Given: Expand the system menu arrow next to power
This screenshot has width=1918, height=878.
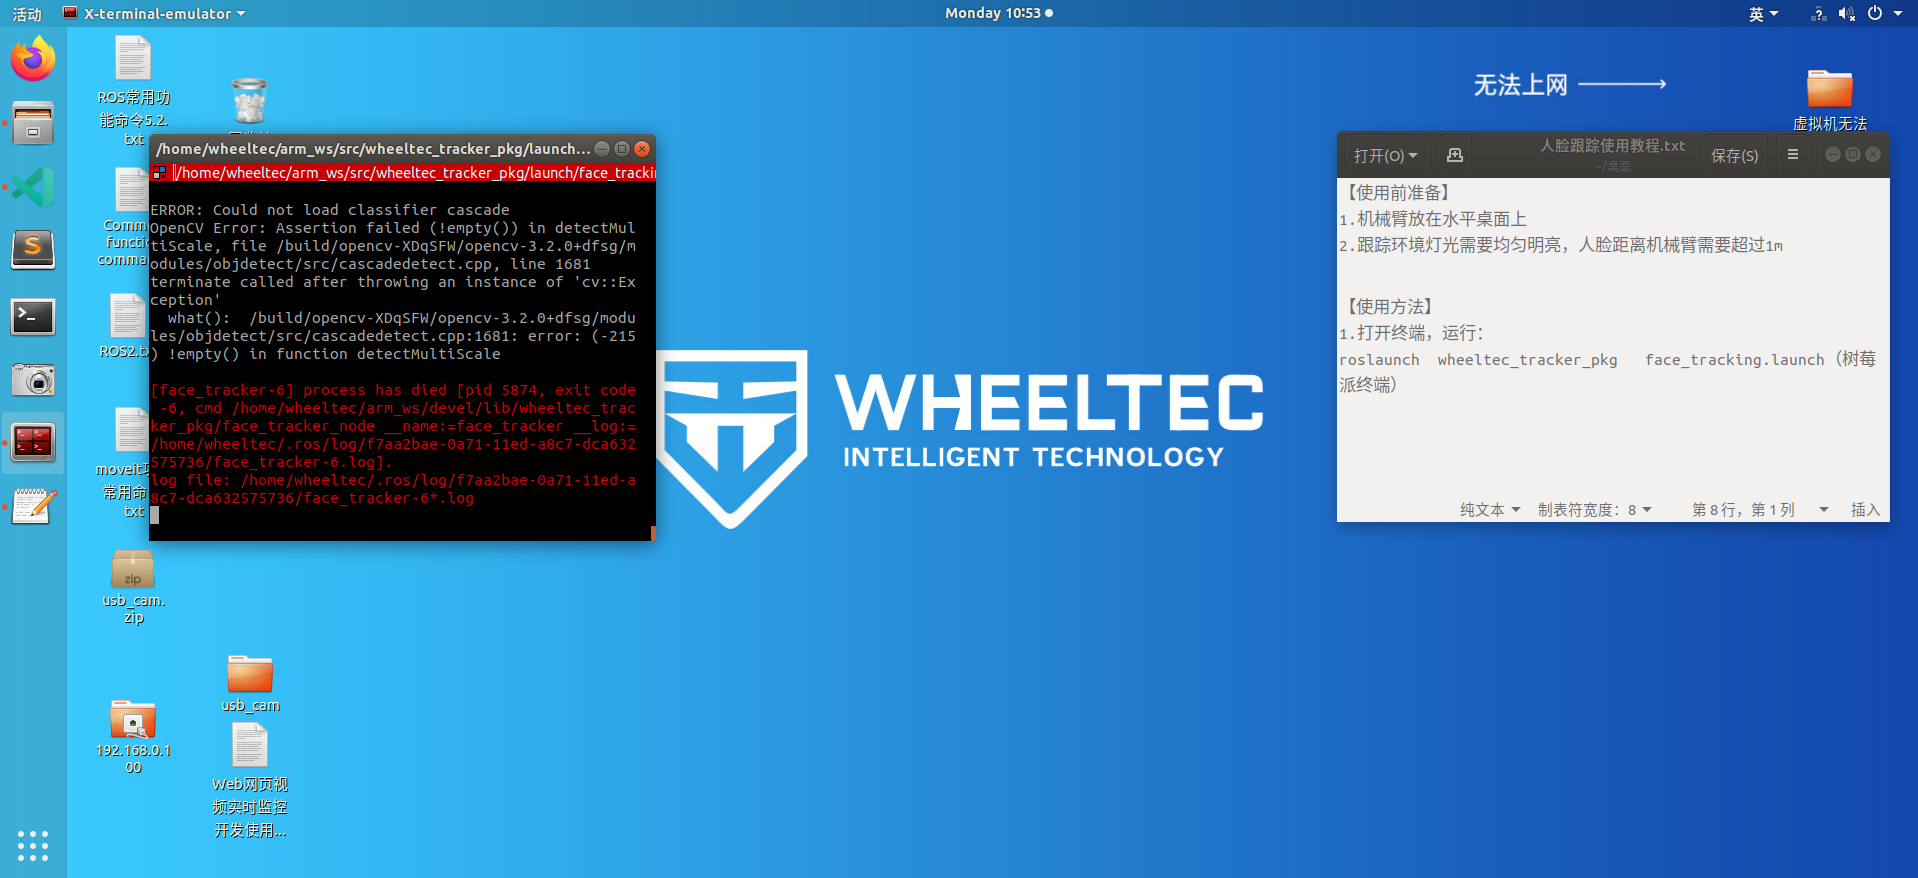Looking at the screenshot, I should tap(1898, 14).
